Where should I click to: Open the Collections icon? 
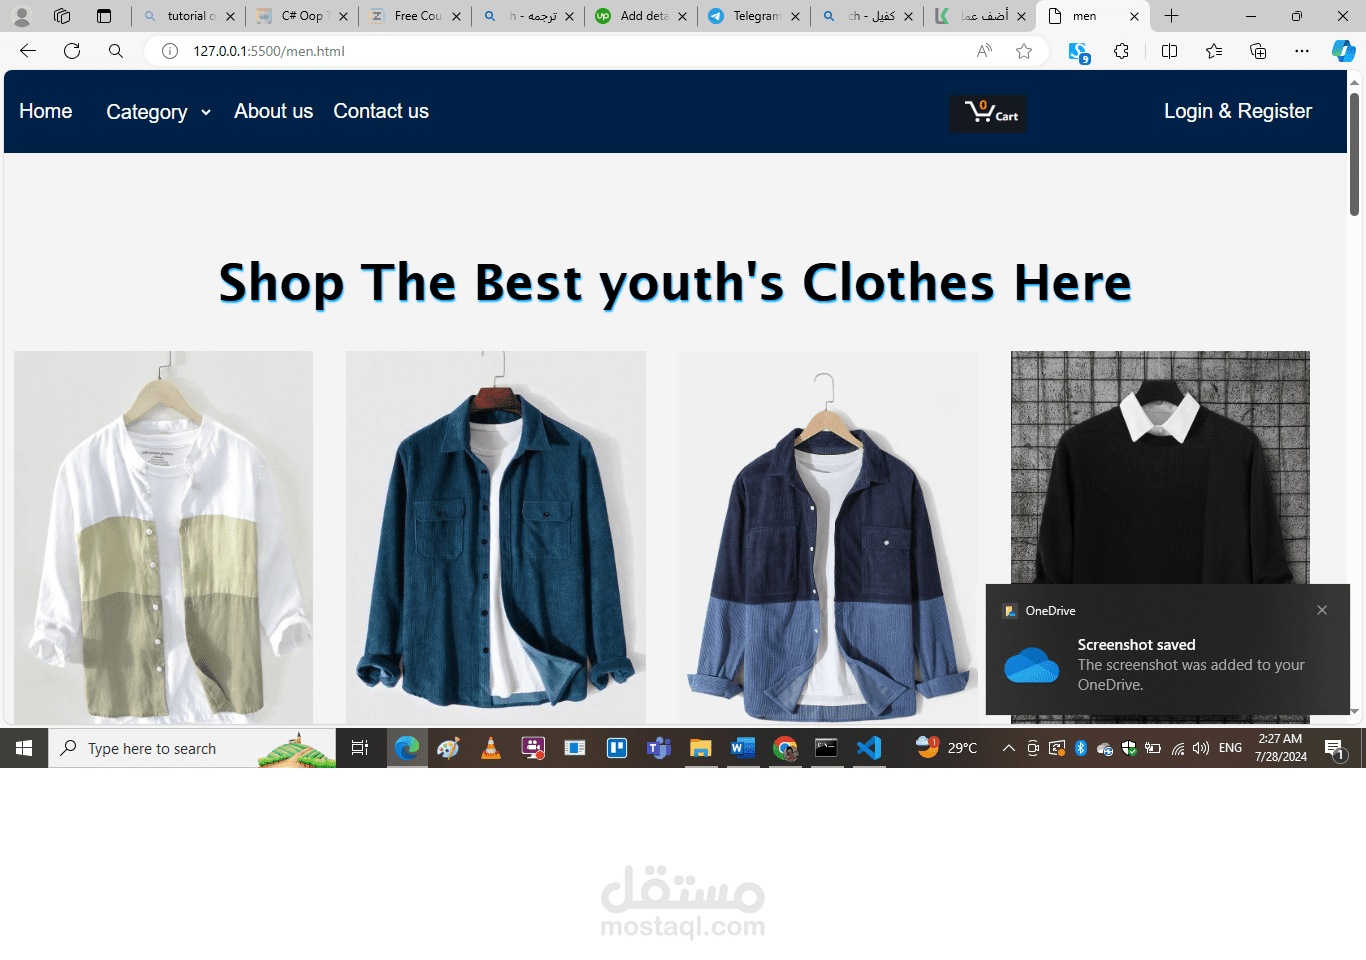1258,51
